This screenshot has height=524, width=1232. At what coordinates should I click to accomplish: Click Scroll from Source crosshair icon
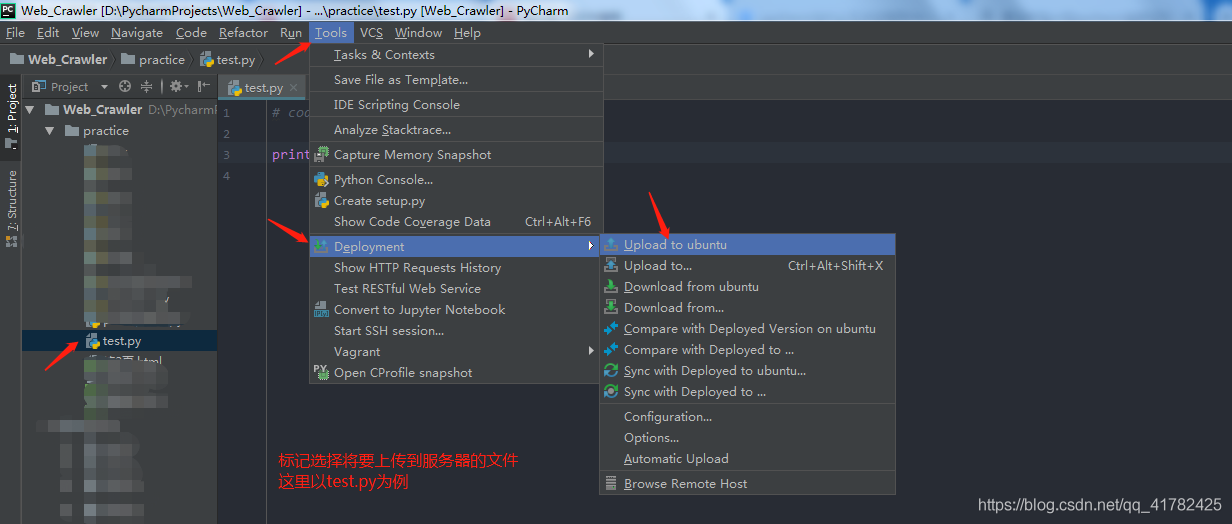coord(125,87)
